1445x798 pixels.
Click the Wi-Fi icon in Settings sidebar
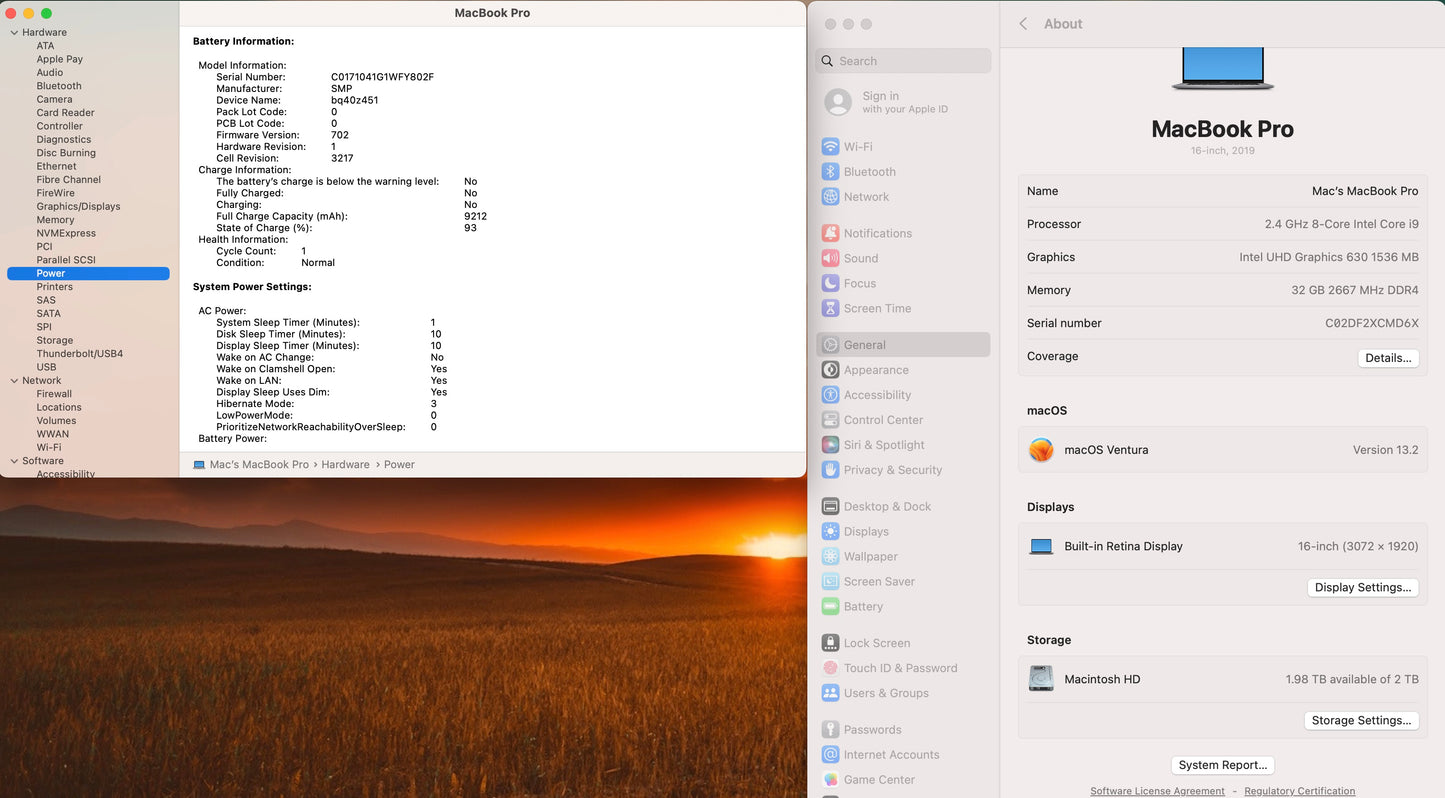(830, 146)
